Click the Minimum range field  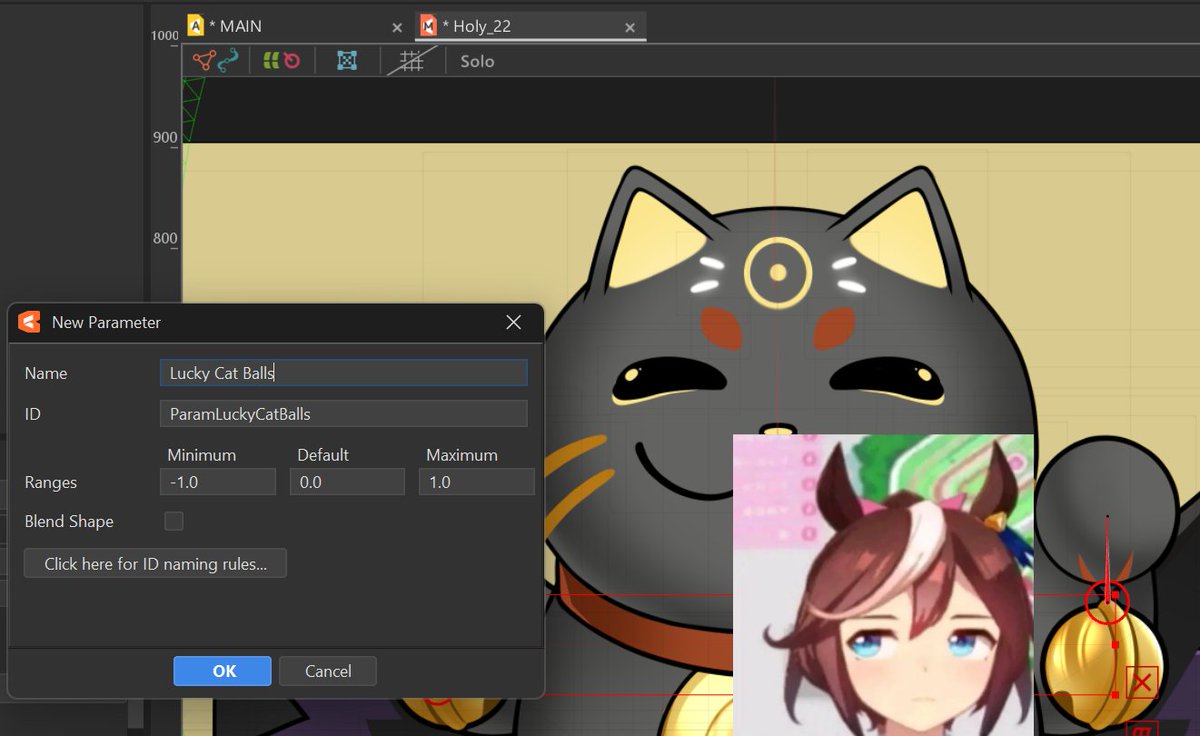coord(217,482)
